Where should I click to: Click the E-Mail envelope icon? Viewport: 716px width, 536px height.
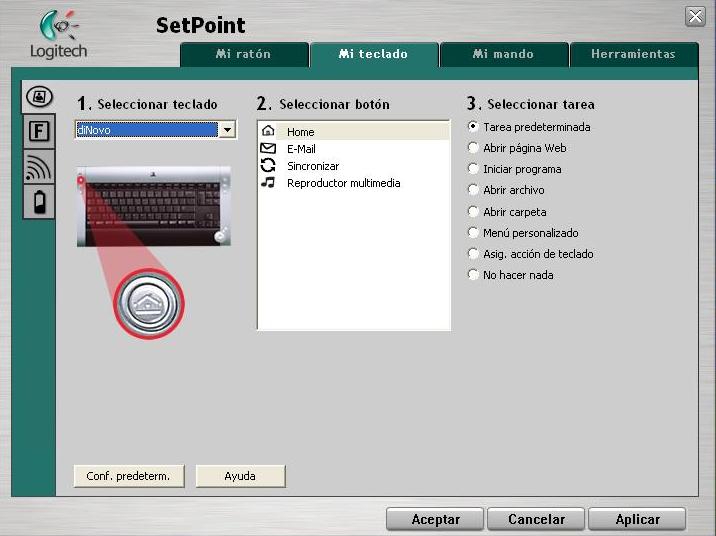coord(267,149)
